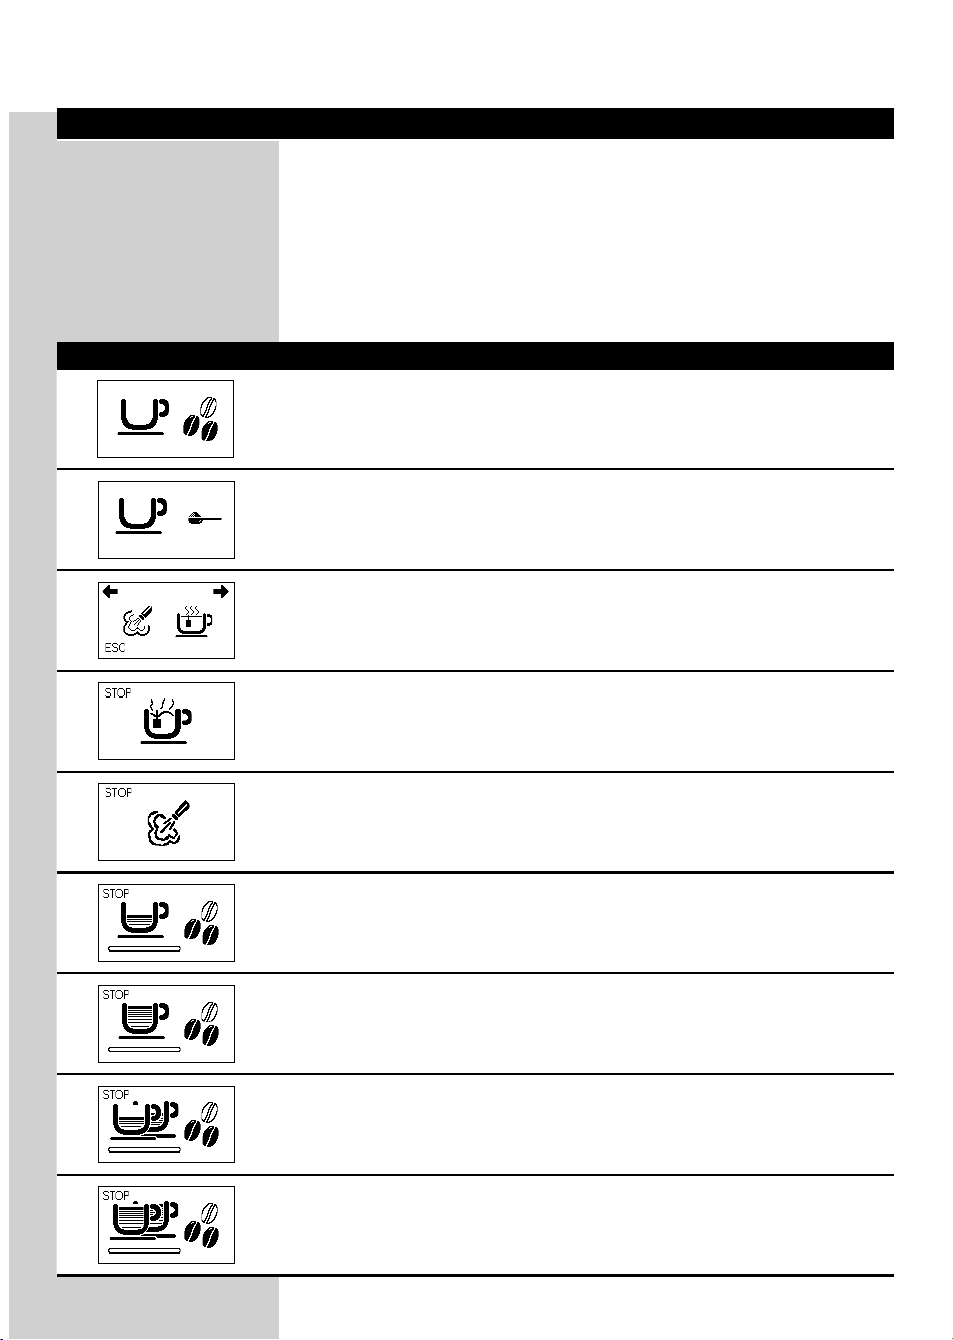Select the small hot water cup beside steam wand

[x=193, y=621]
